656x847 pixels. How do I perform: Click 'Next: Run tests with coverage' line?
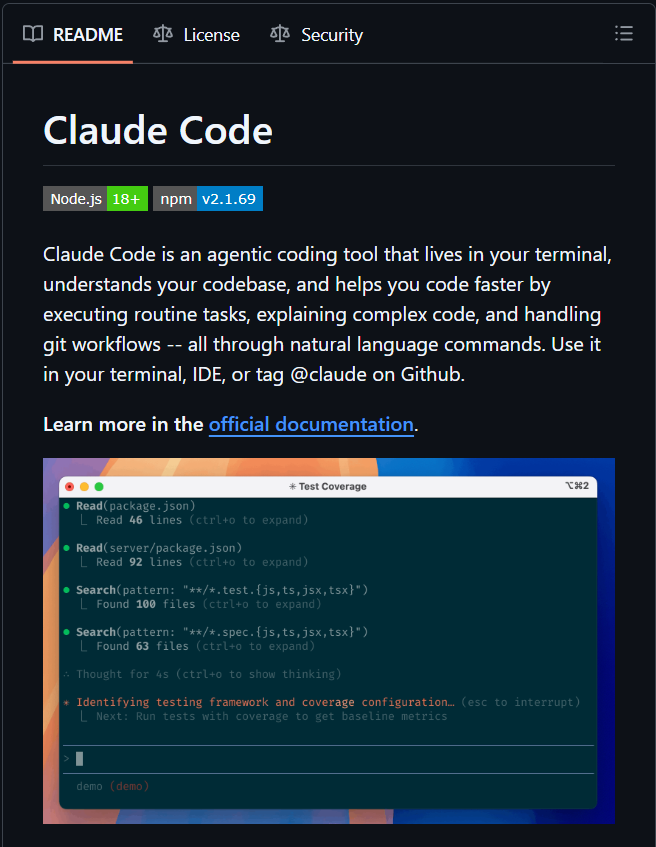(272, 716)
